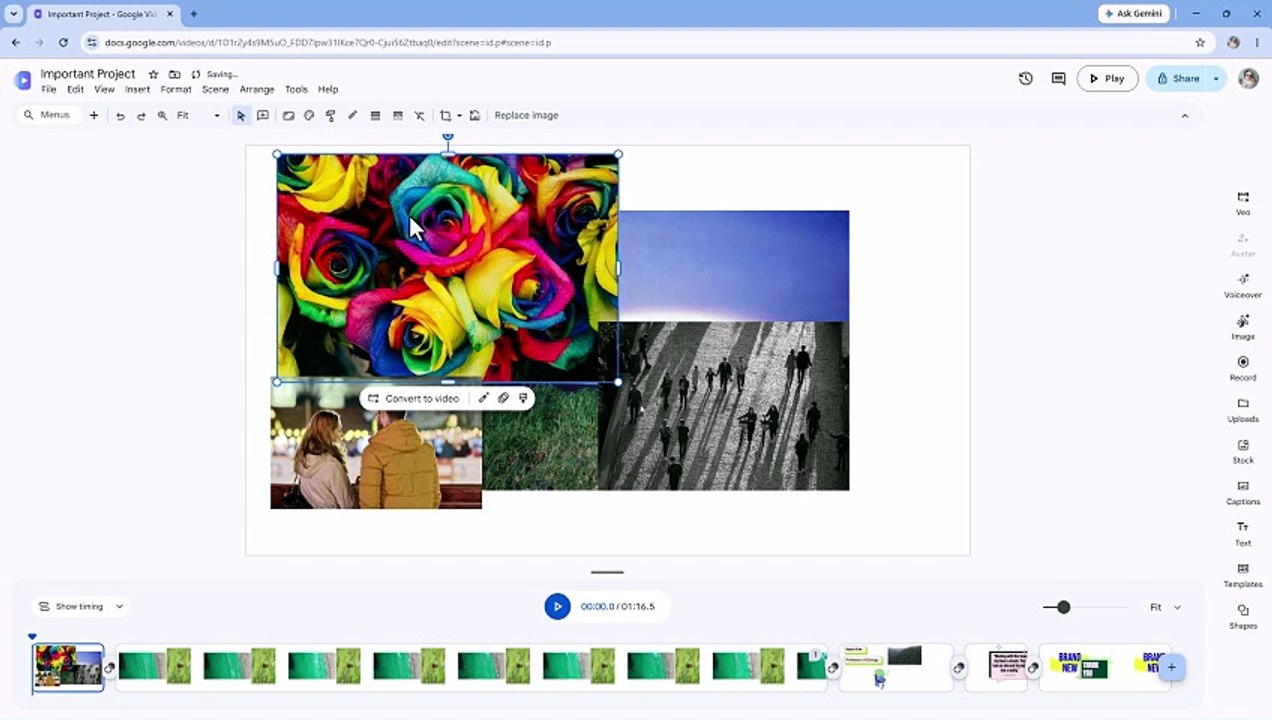Open the Image generation sidebar panel
This screenshot has width=1272, height=720.
pos(1243,327)
